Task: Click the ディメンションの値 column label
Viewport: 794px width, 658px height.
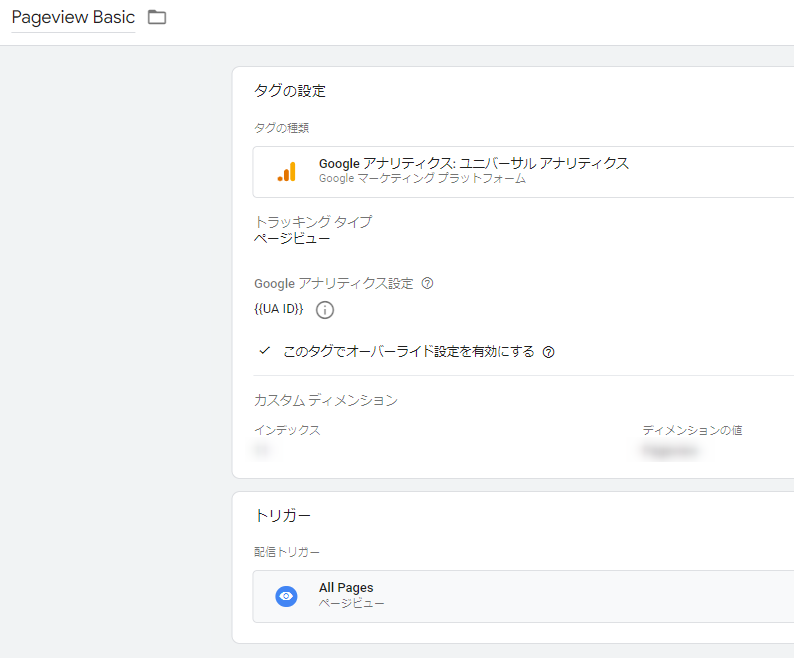Action: 692,430
